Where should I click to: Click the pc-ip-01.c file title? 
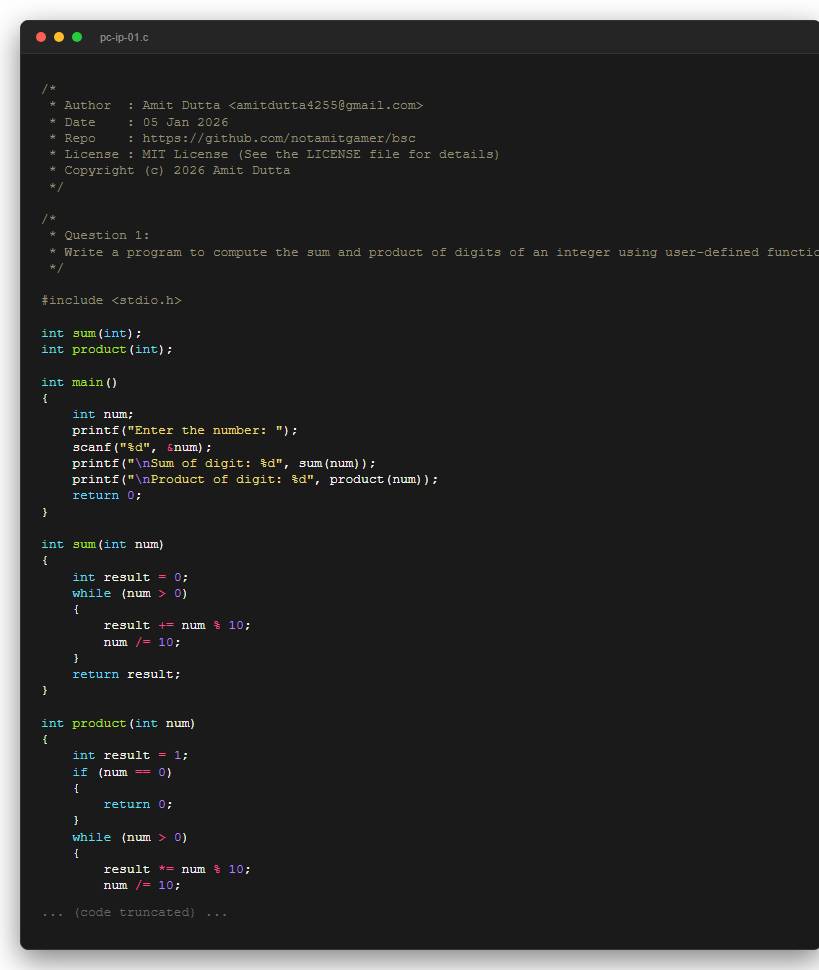pos(124,38)
